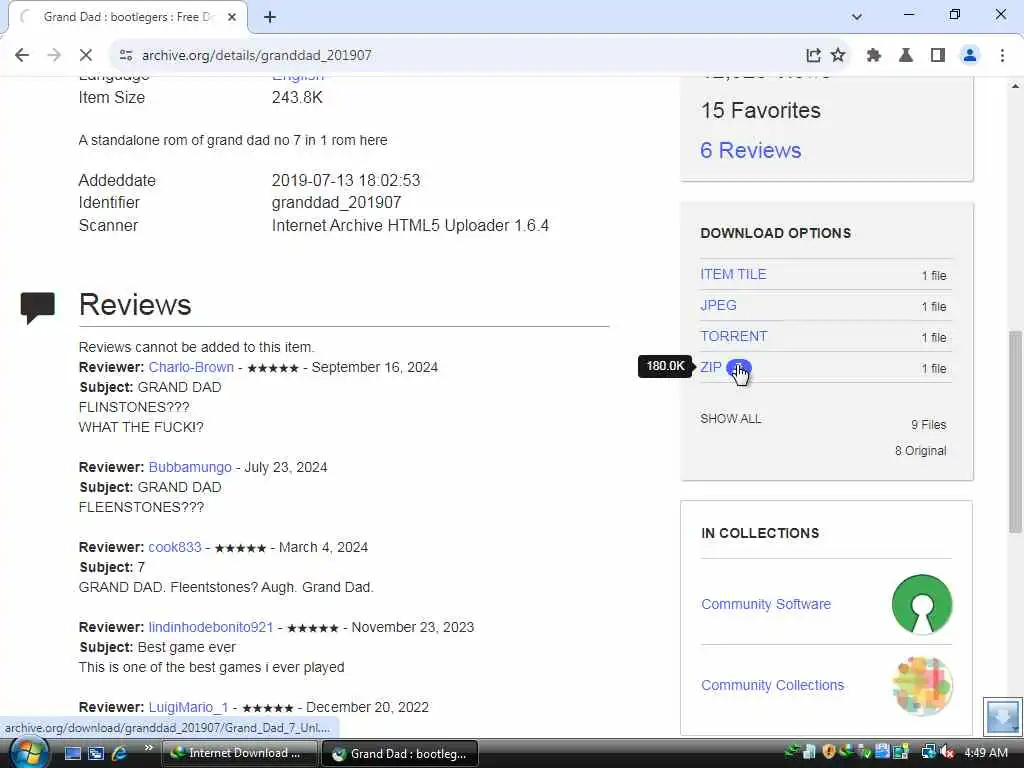
Task: Open the 6 Reviews link
Action: pos(750,150)
